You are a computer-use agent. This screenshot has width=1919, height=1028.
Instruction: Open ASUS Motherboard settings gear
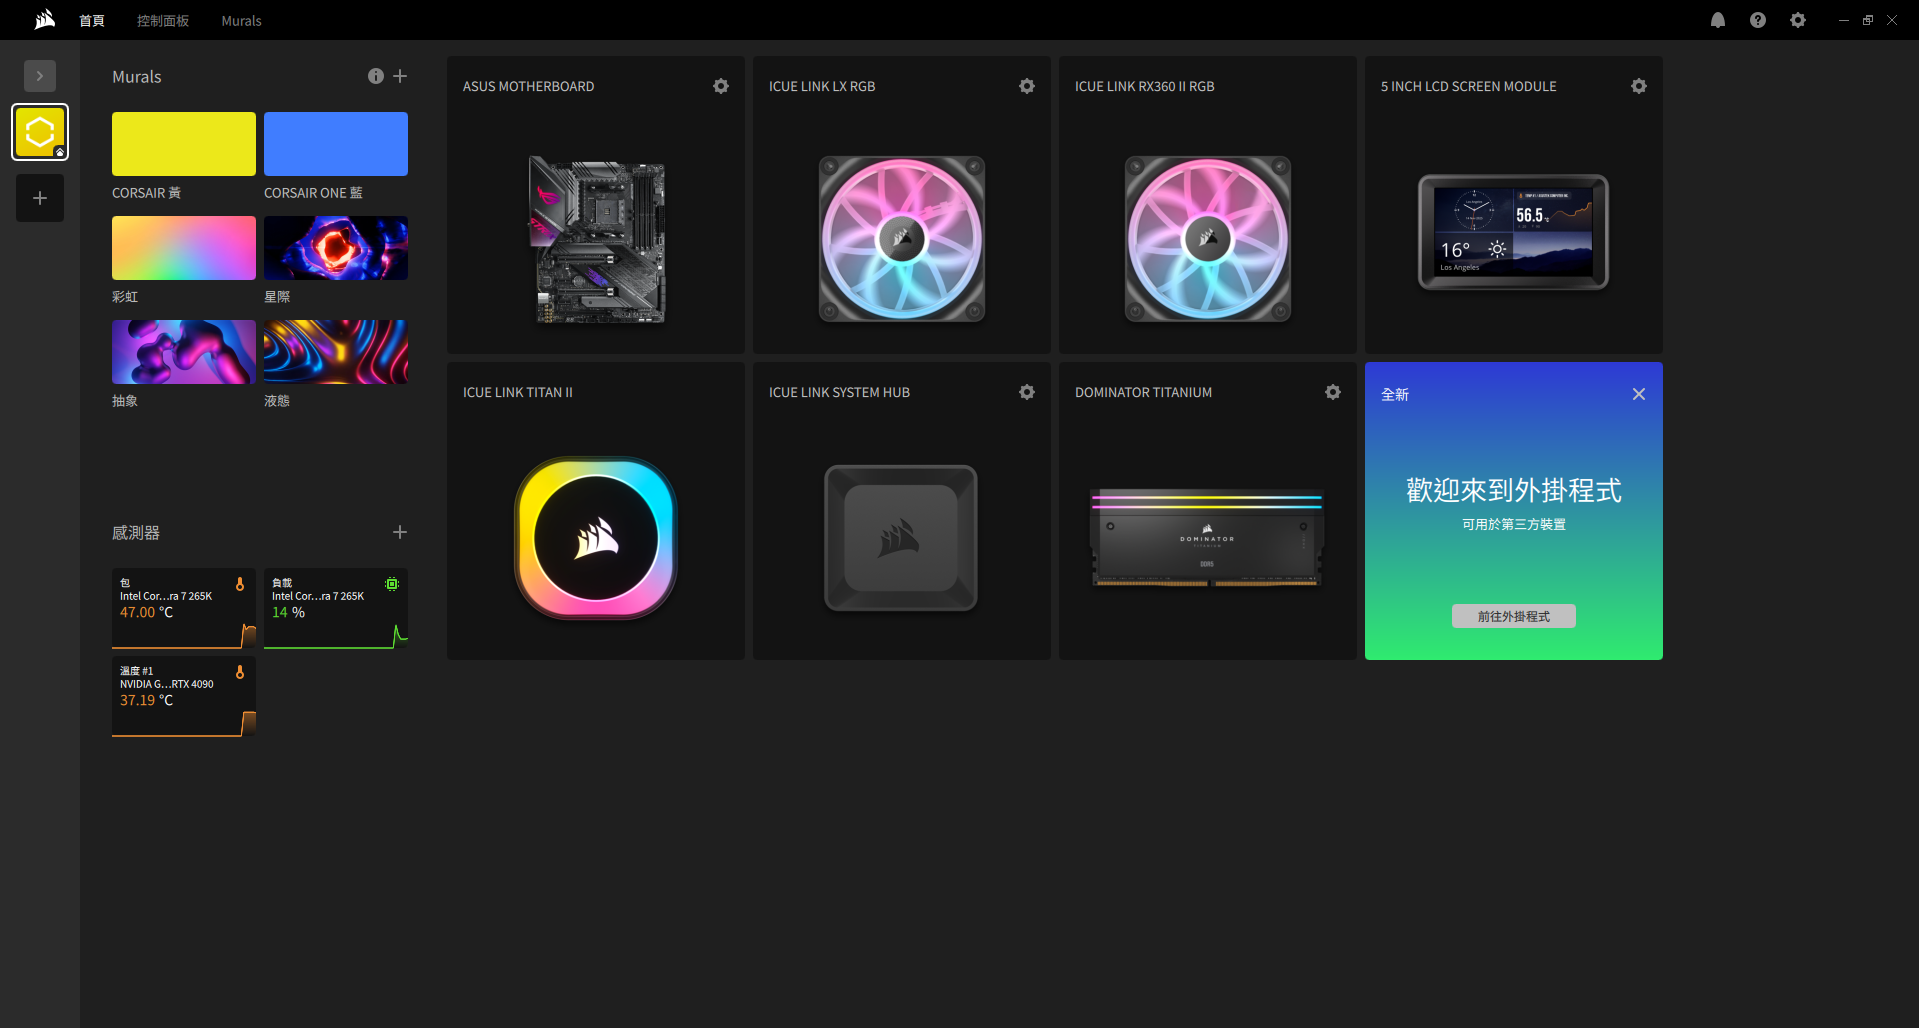click(x=721, y=86)
